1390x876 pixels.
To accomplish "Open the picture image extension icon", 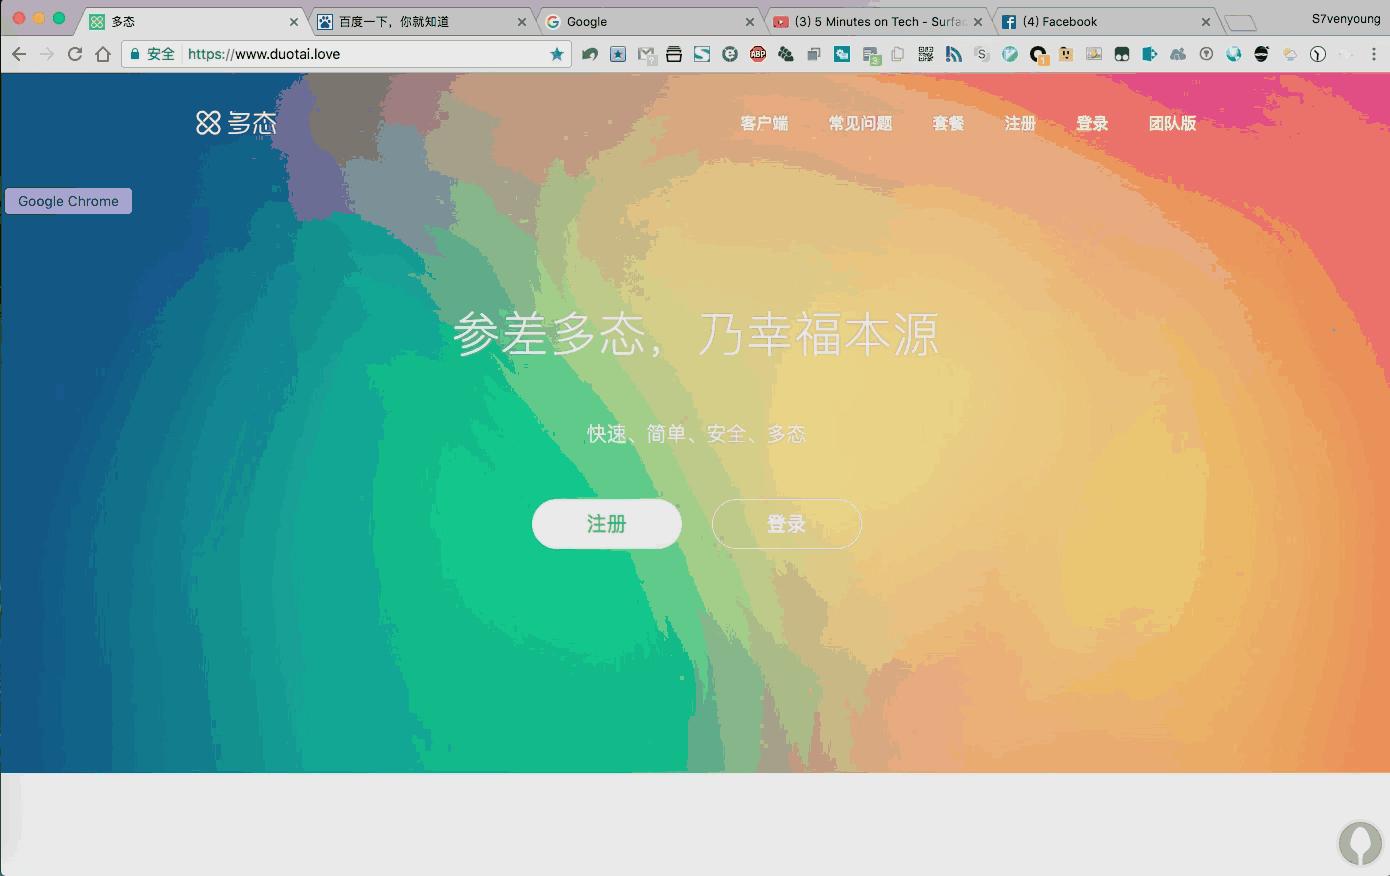I will 1094,54.
